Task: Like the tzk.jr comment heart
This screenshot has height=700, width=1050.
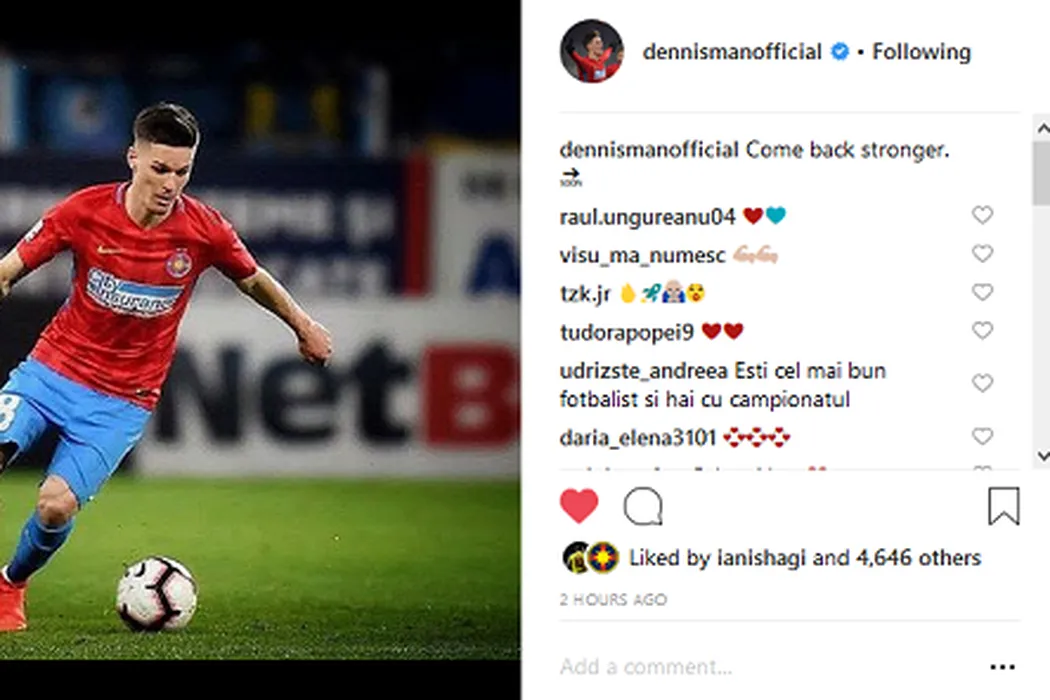Action: tap(982, 293)
